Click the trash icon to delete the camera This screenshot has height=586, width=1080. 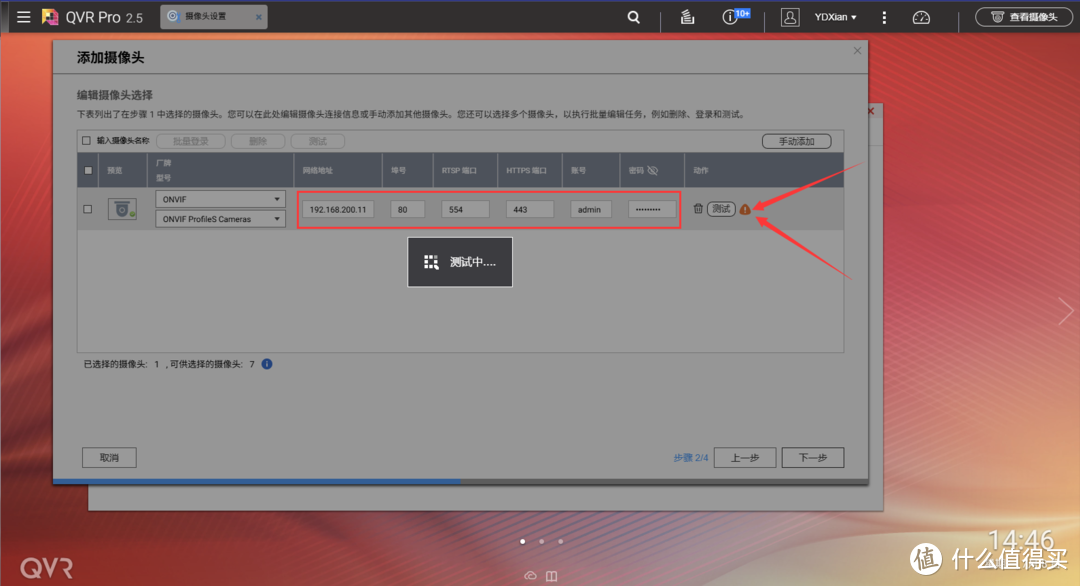[x=696, y=208]
